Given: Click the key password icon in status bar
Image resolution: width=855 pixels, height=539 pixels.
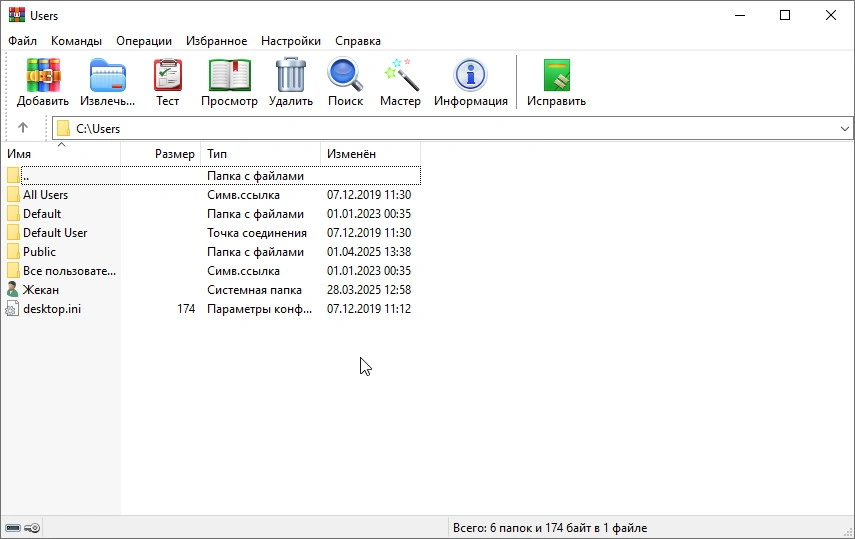Looking at the screenshot, I should point(32,528).
